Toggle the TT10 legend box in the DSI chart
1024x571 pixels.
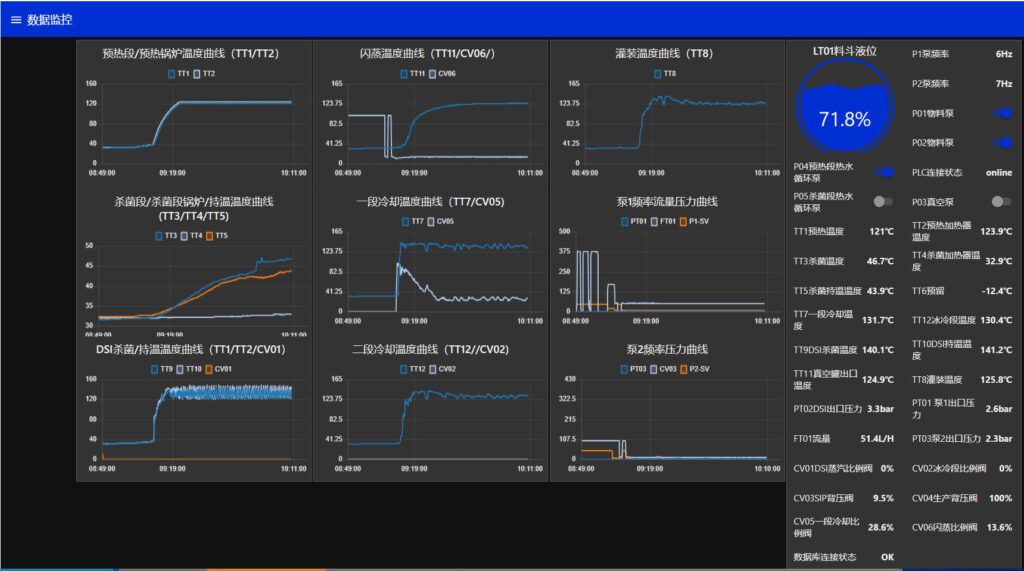point(180,369)
